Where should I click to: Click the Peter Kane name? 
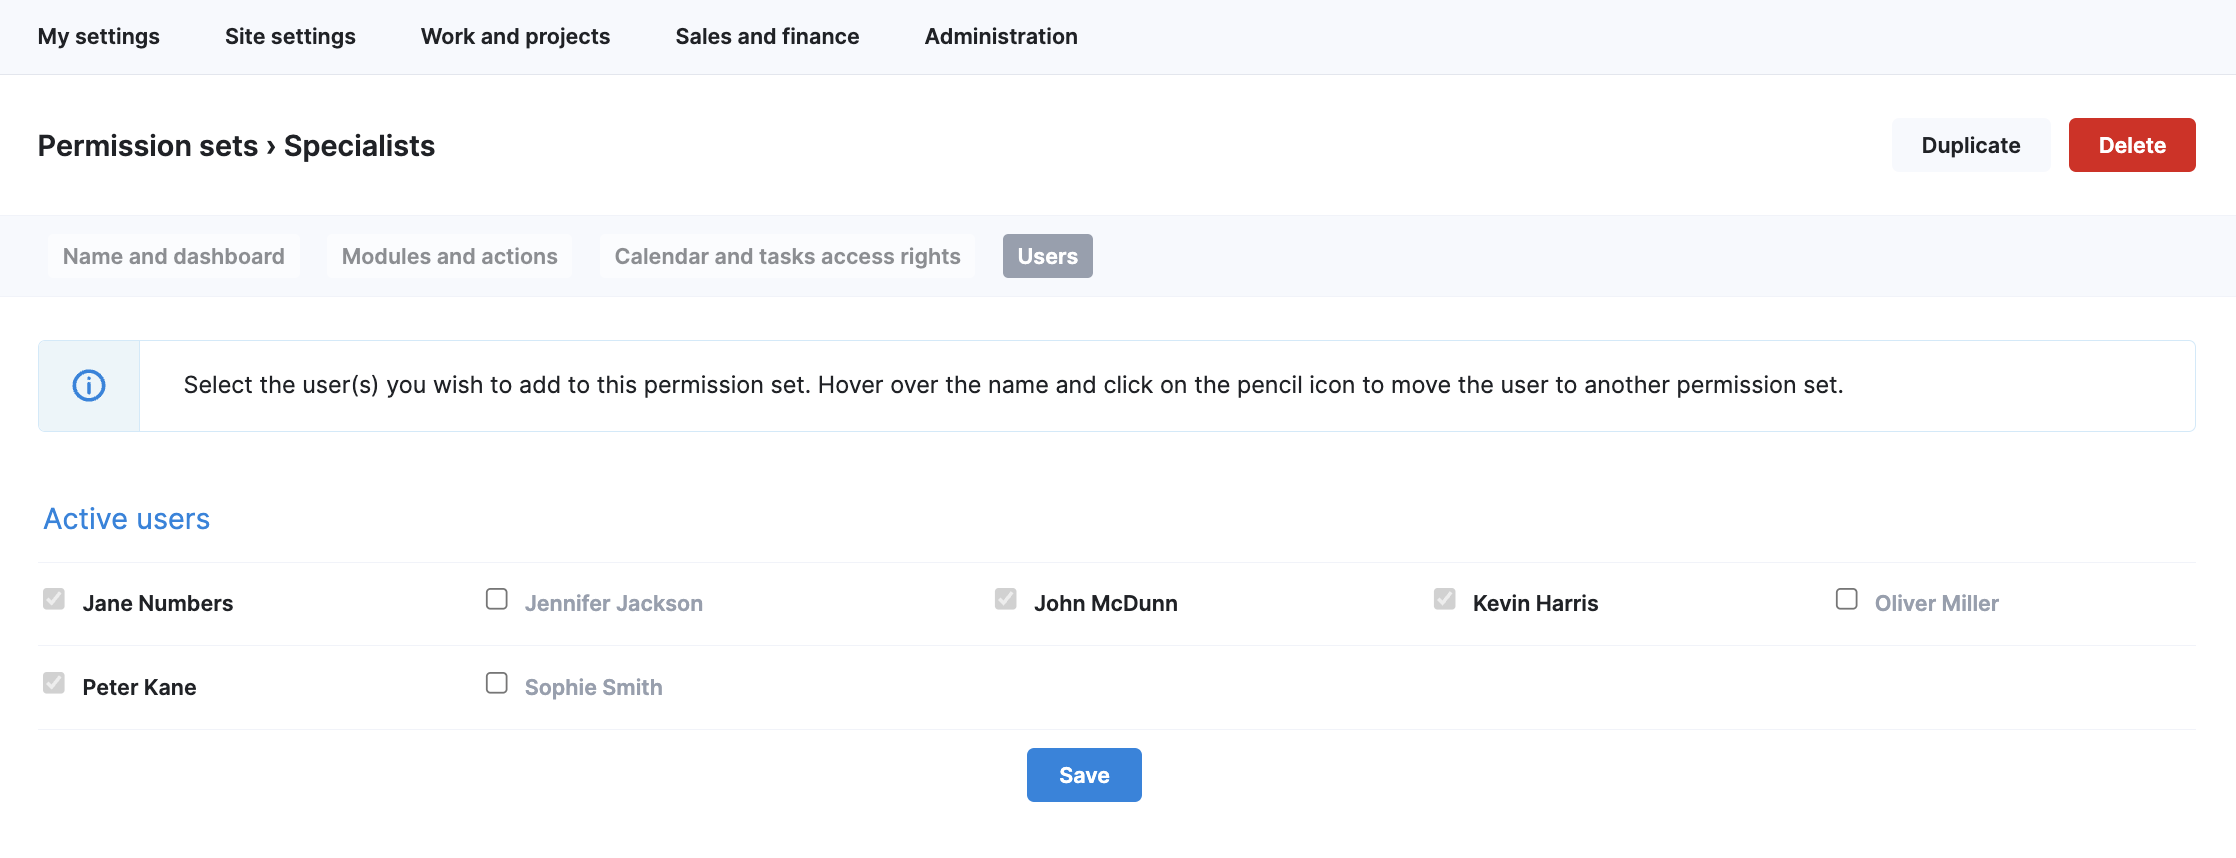coord(140,687)
